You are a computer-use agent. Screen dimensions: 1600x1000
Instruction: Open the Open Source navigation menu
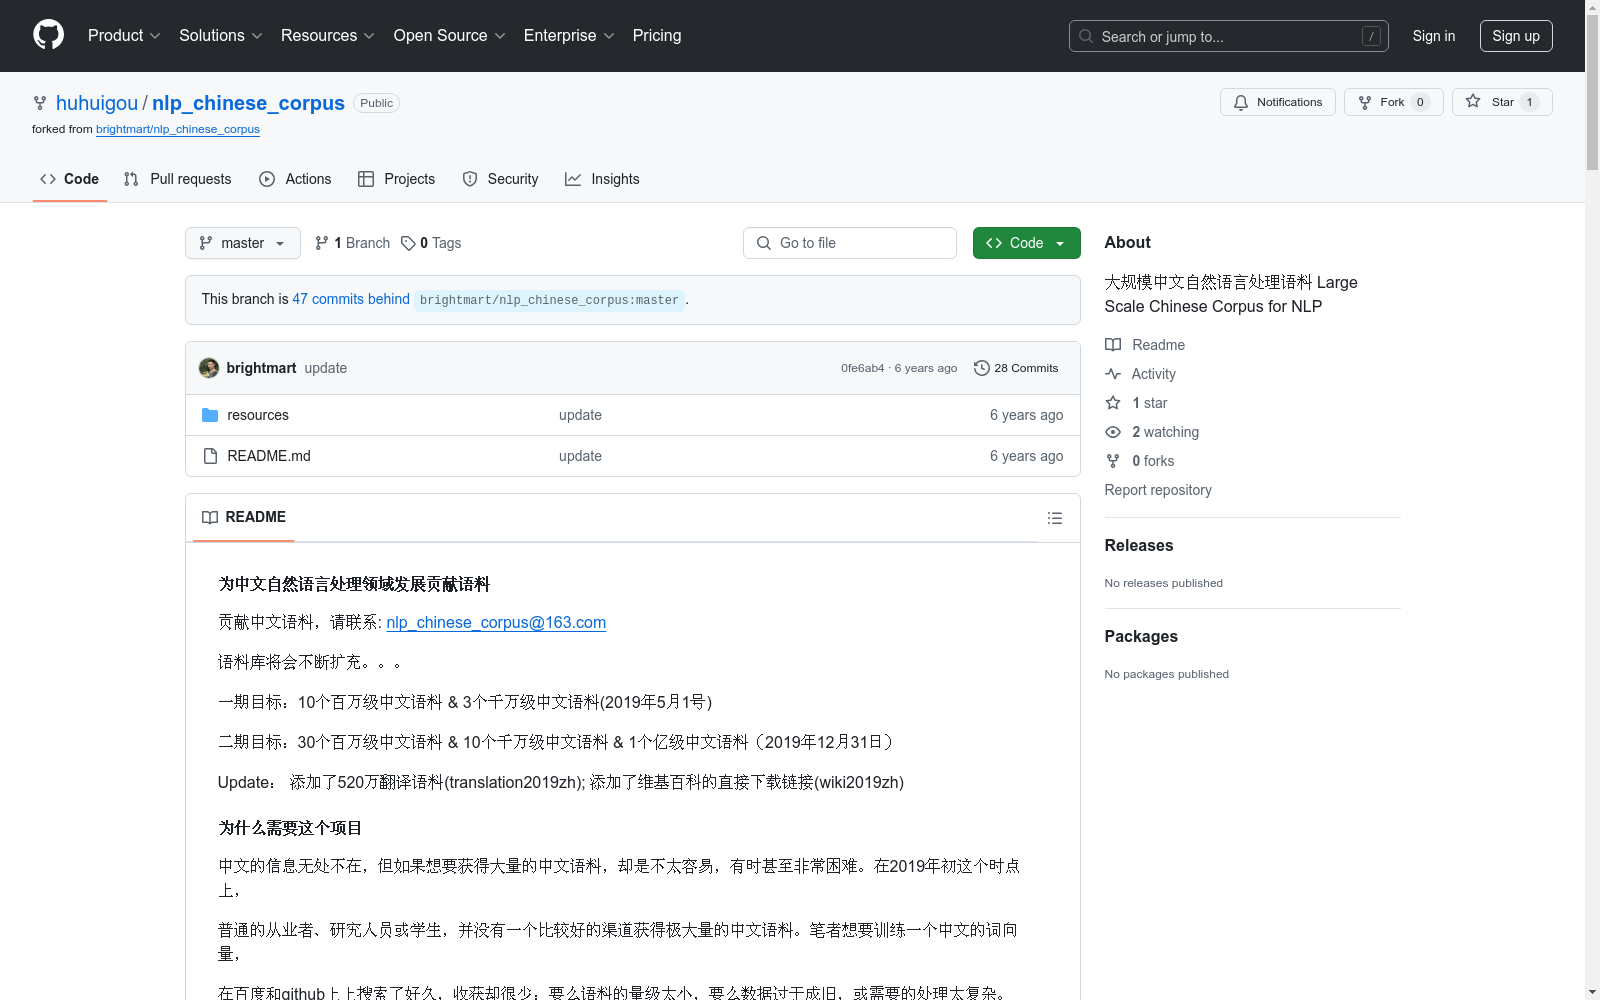pyautogui.click(x=449, y=36)
